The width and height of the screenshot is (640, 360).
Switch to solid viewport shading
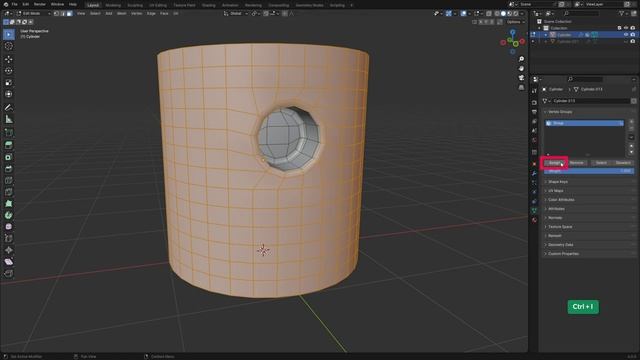[503, 13]
